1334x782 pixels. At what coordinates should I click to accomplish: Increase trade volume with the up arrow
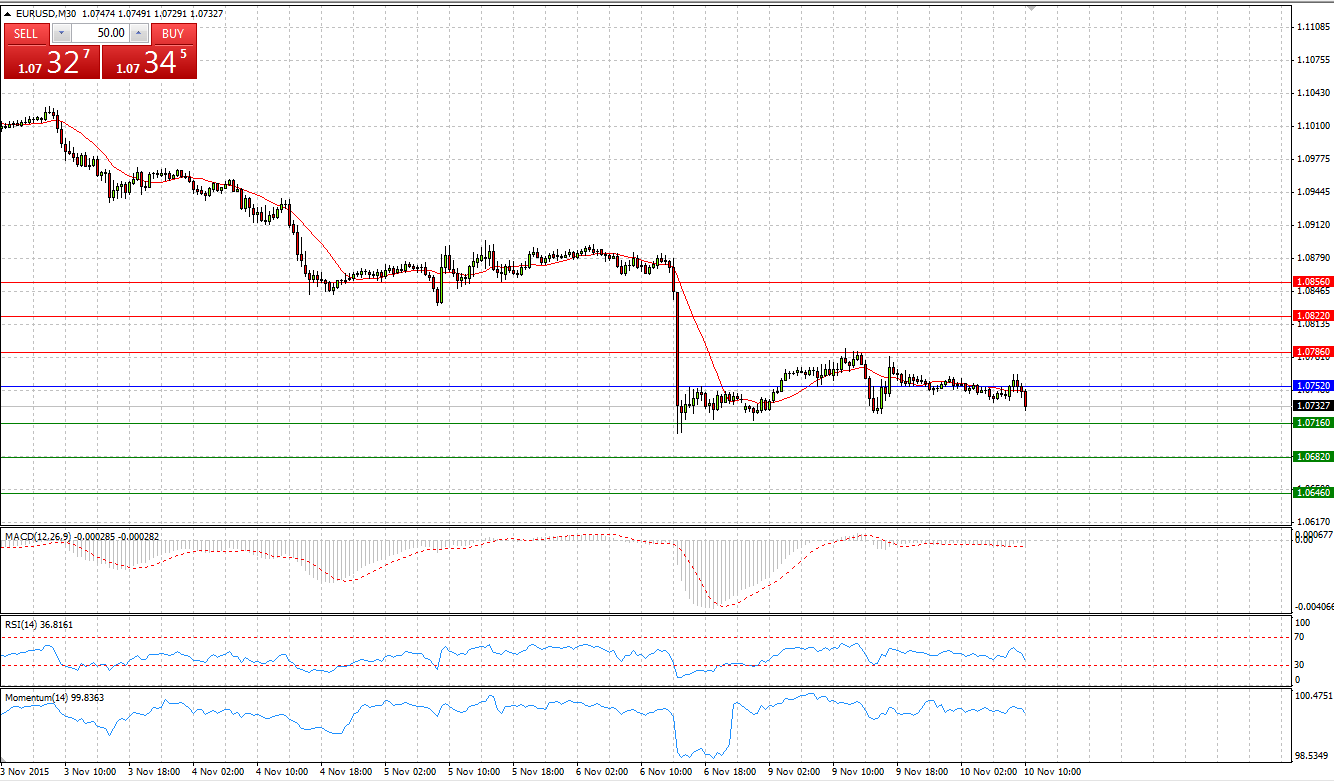(138, 33)
